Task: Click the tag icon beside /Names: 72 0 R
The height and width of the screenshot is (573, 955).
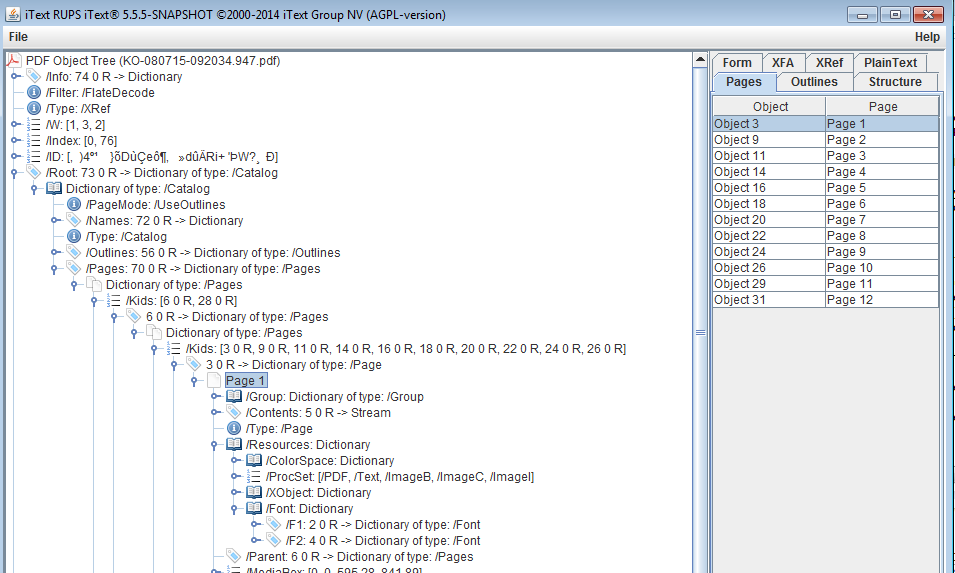Action: (74, 220)
